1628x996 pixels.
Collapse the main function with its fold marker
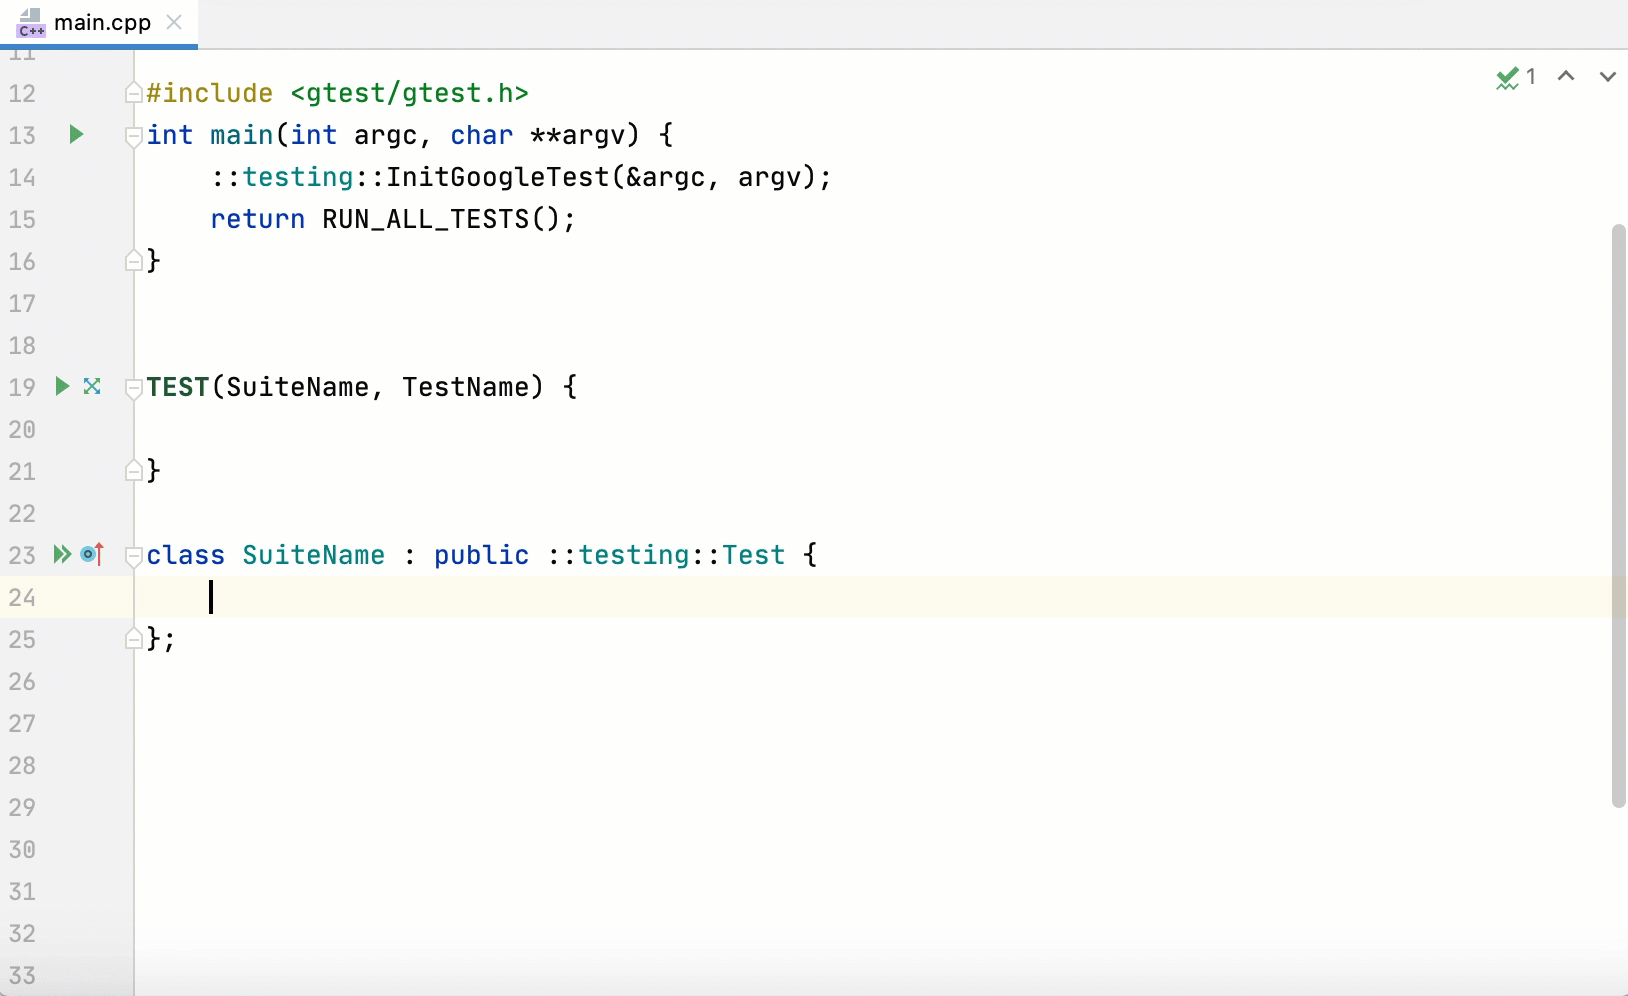tap(132, 137)
